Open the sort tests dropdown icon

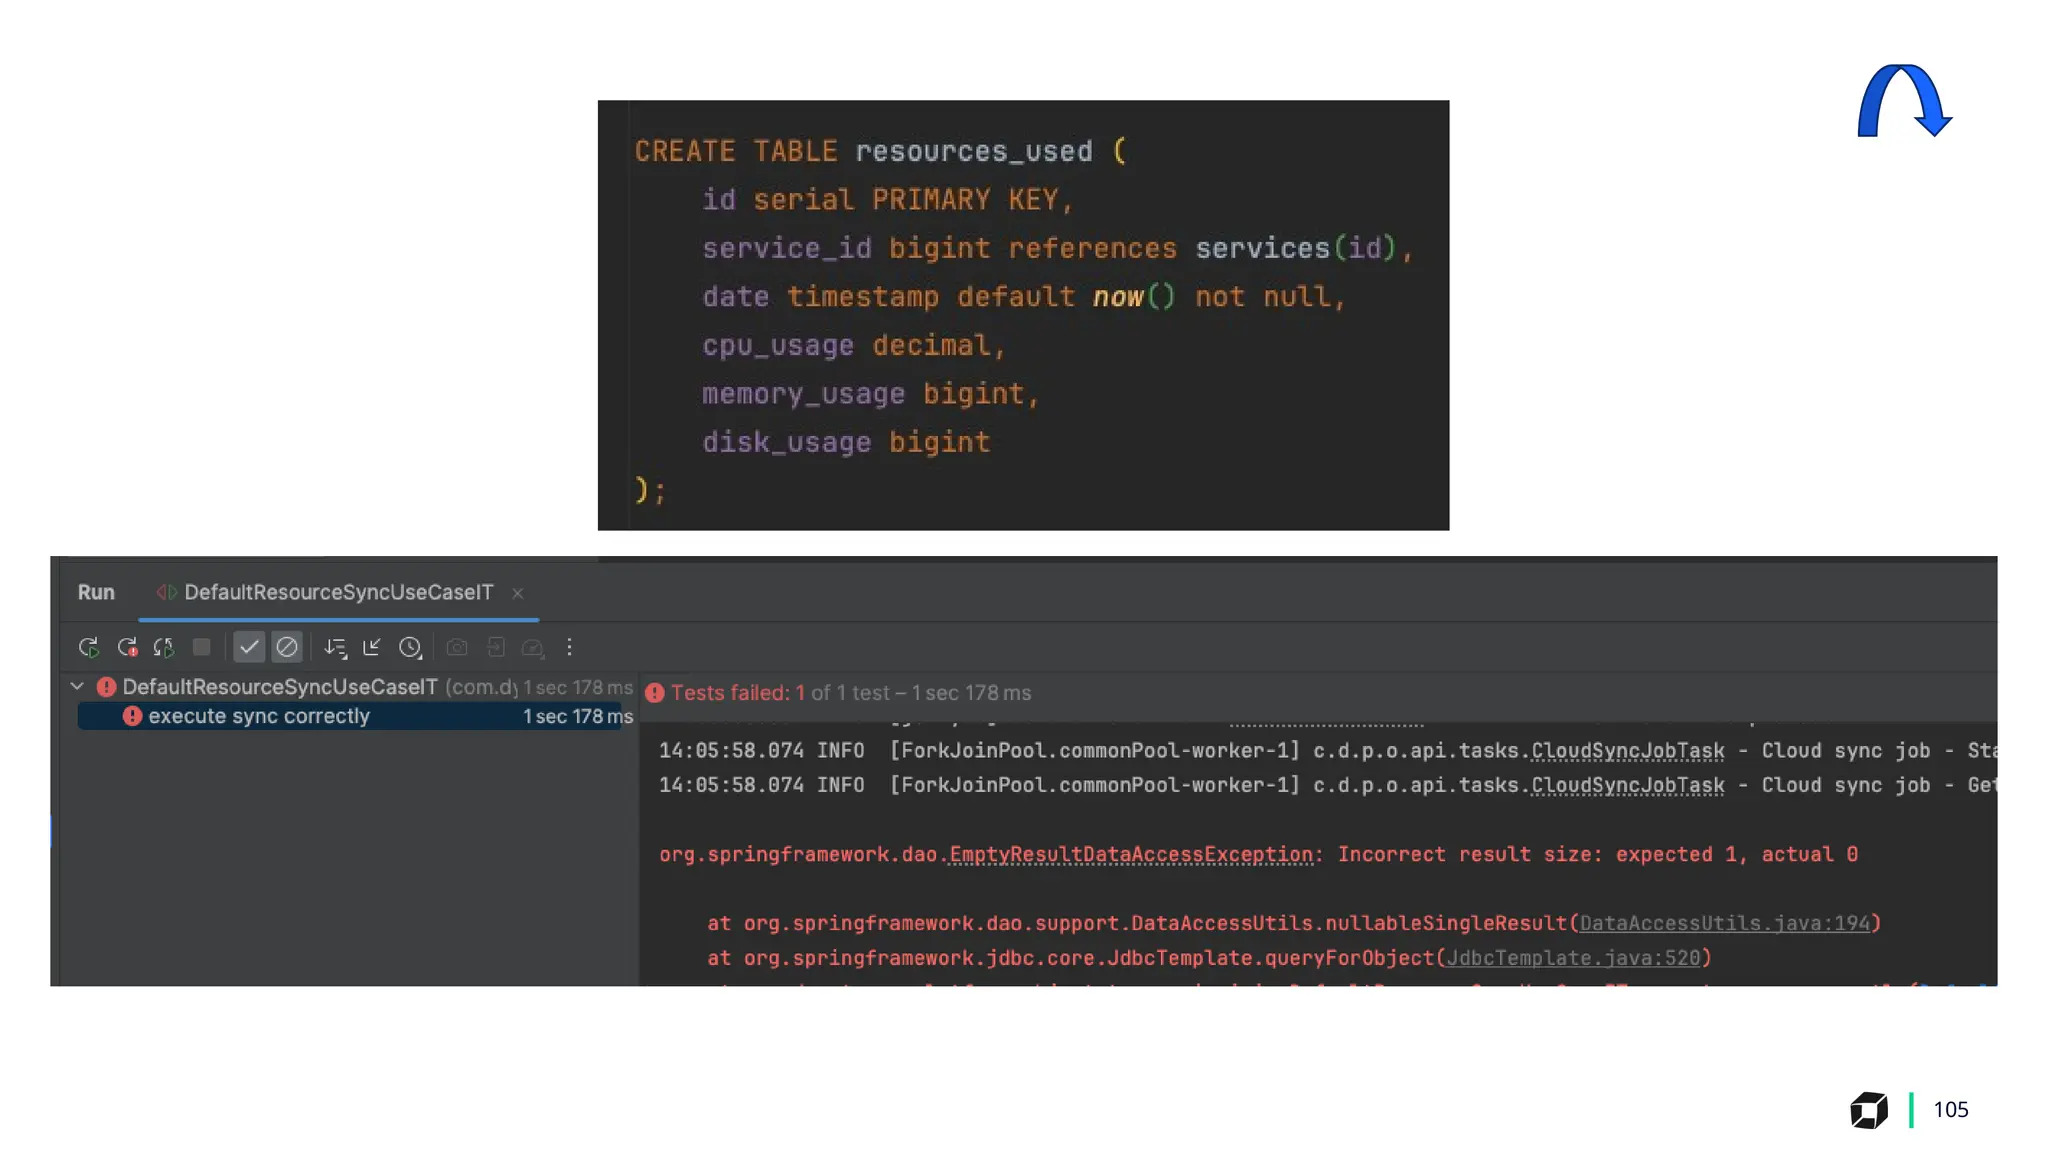click(x=335, y=647)
